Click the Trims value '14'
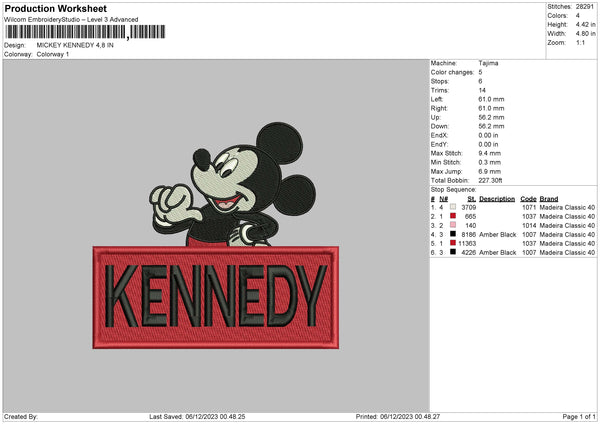The width and height of the screenshot is (600, 424). 482,90
